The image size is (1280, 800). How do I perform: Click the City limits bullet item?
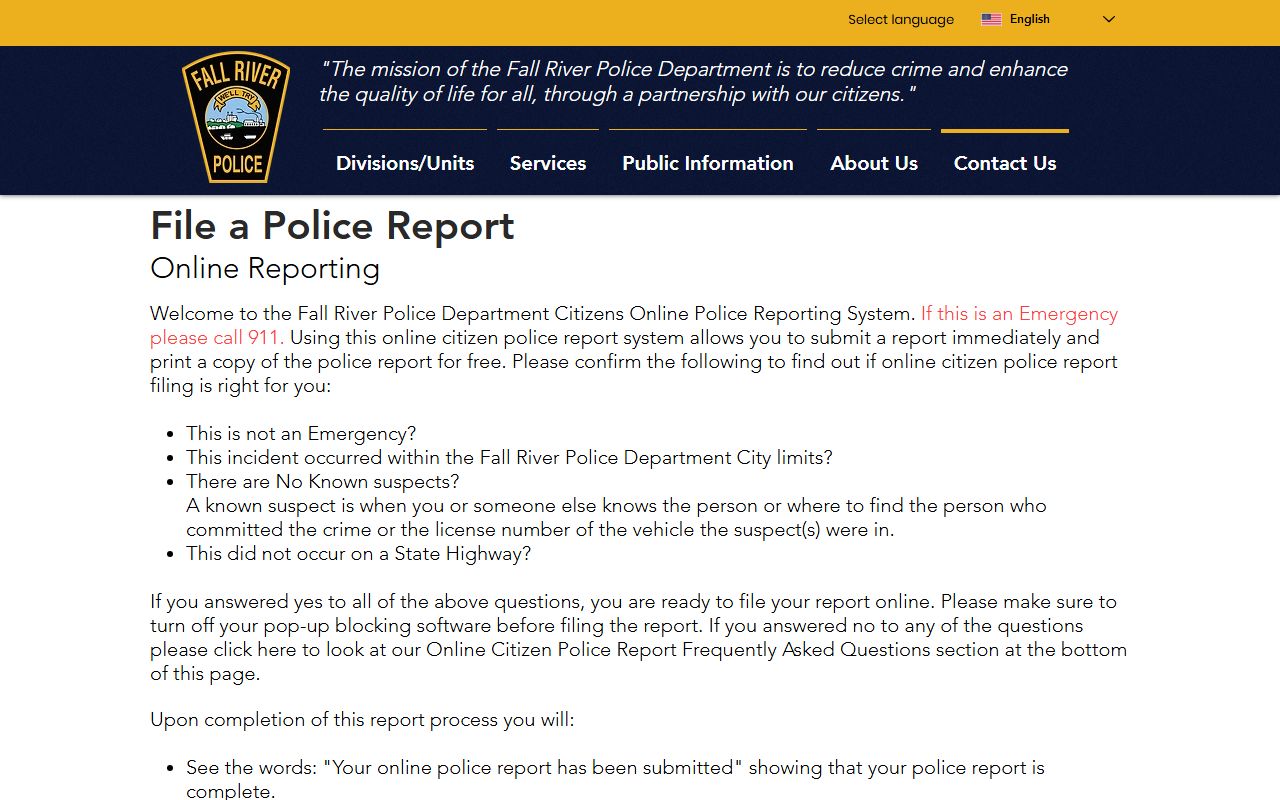pos(509,457)
